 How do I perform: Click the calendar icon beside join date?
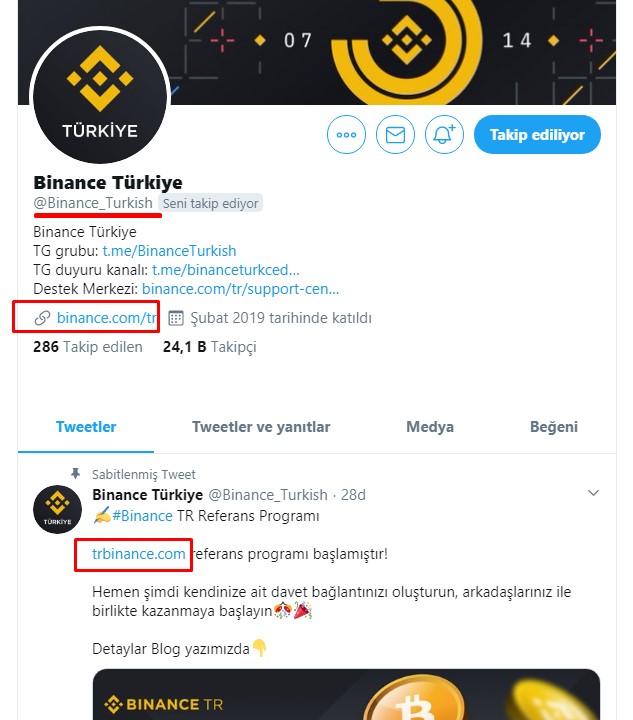(x=176, y=318)
